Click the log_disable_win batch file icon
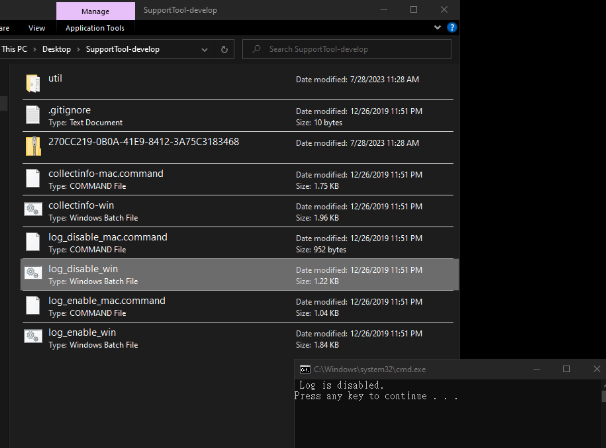Viewport: 606px width, 448px height. [x=33, y=273]
